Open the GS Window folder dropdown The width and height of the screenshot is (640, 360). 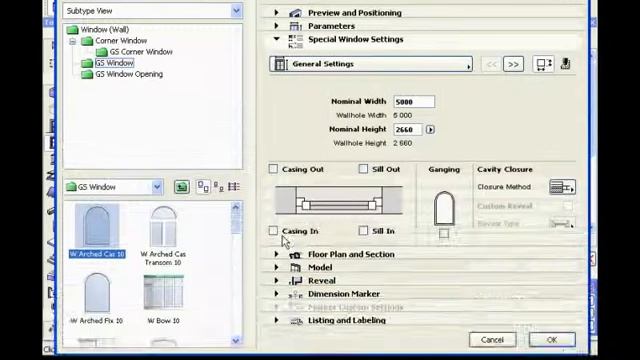click(157, 187)
